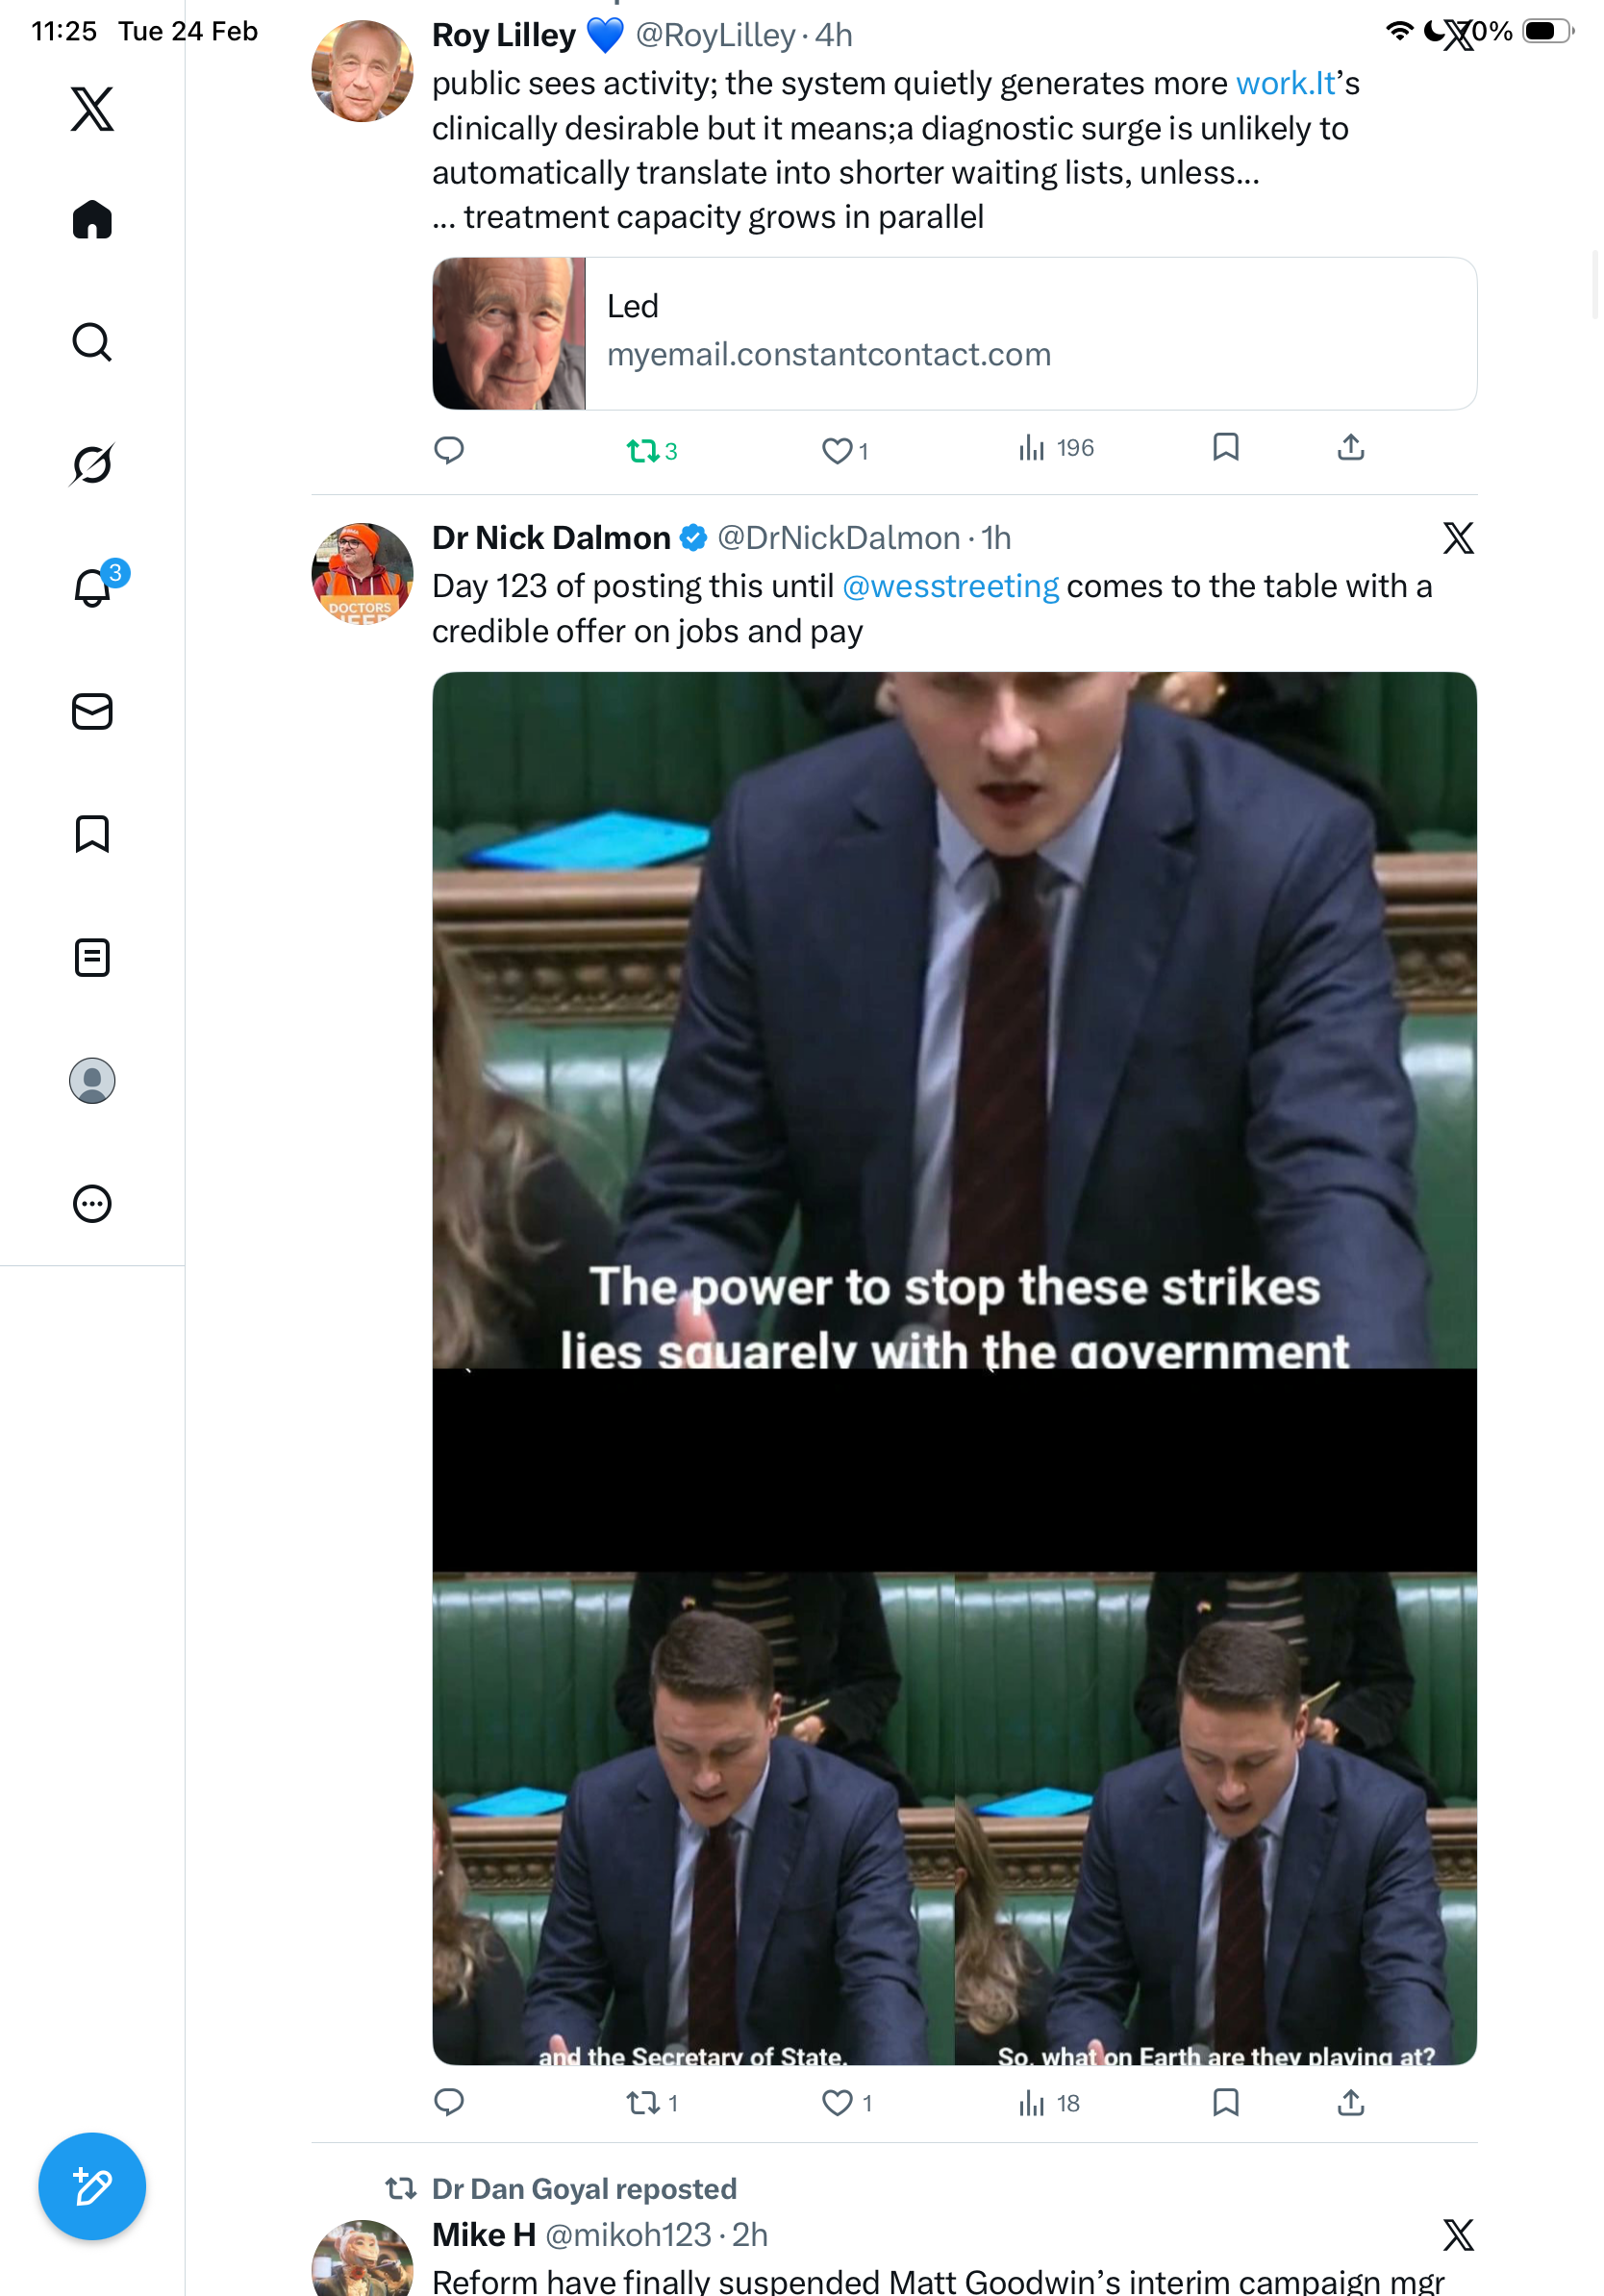Open Bookmarks in the sidebar

tap(92, 834)
